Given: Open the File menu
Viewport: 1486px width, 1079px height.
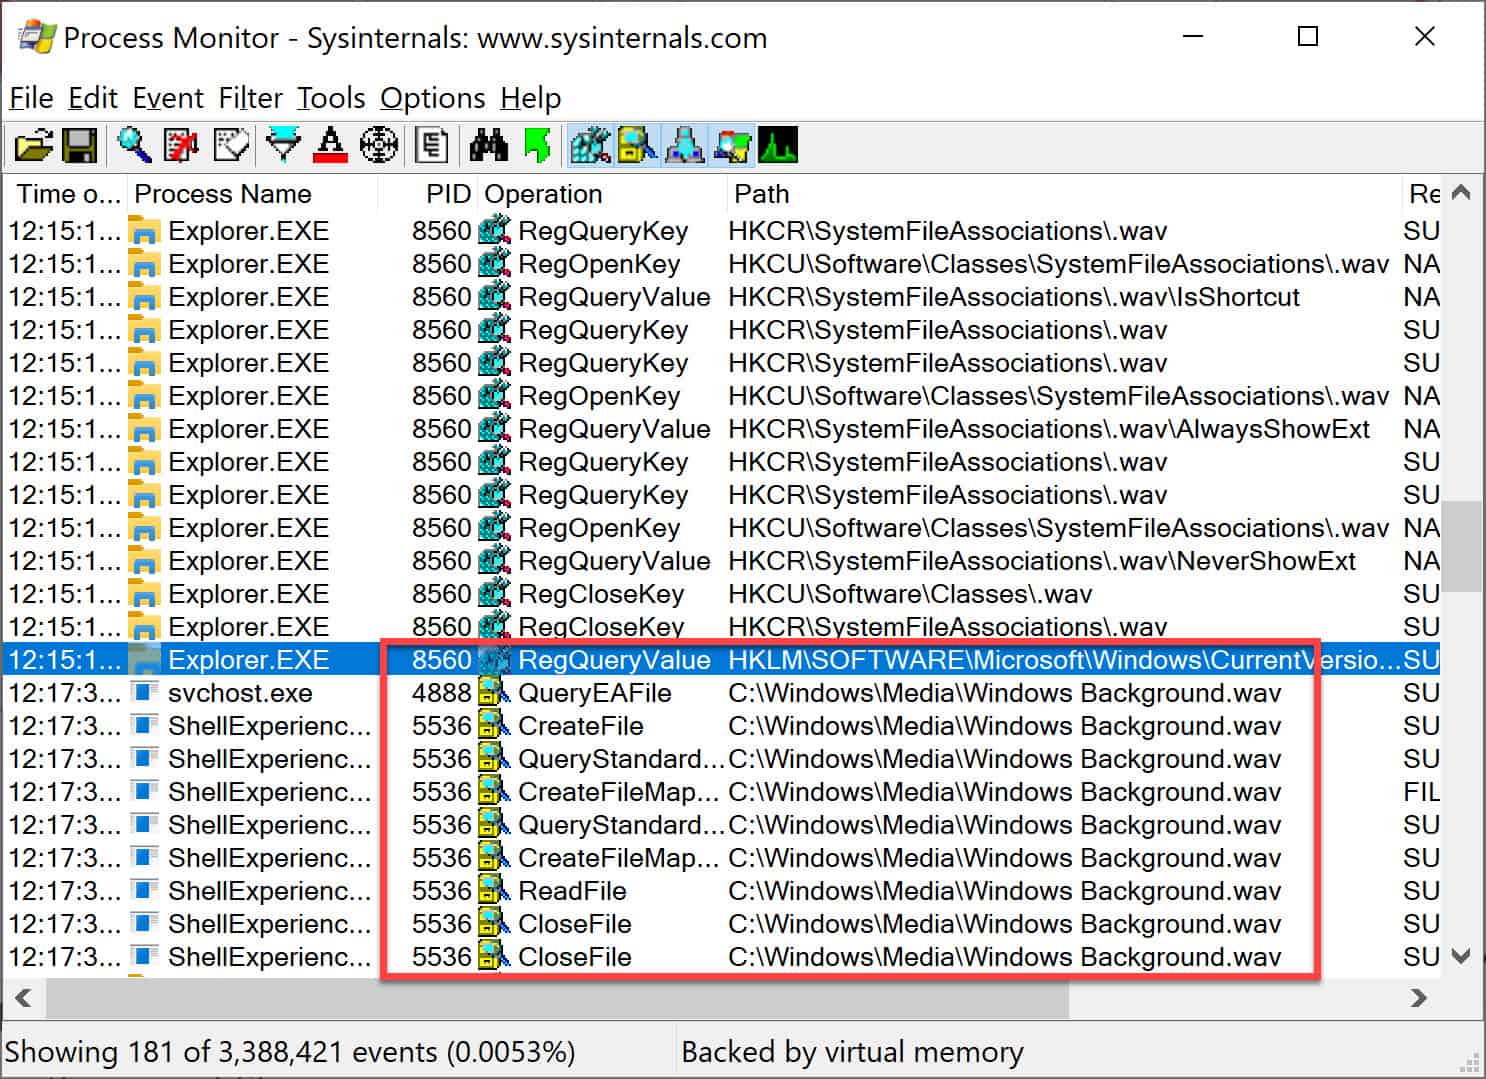Looking at the screenshot, I should (31, 98).
